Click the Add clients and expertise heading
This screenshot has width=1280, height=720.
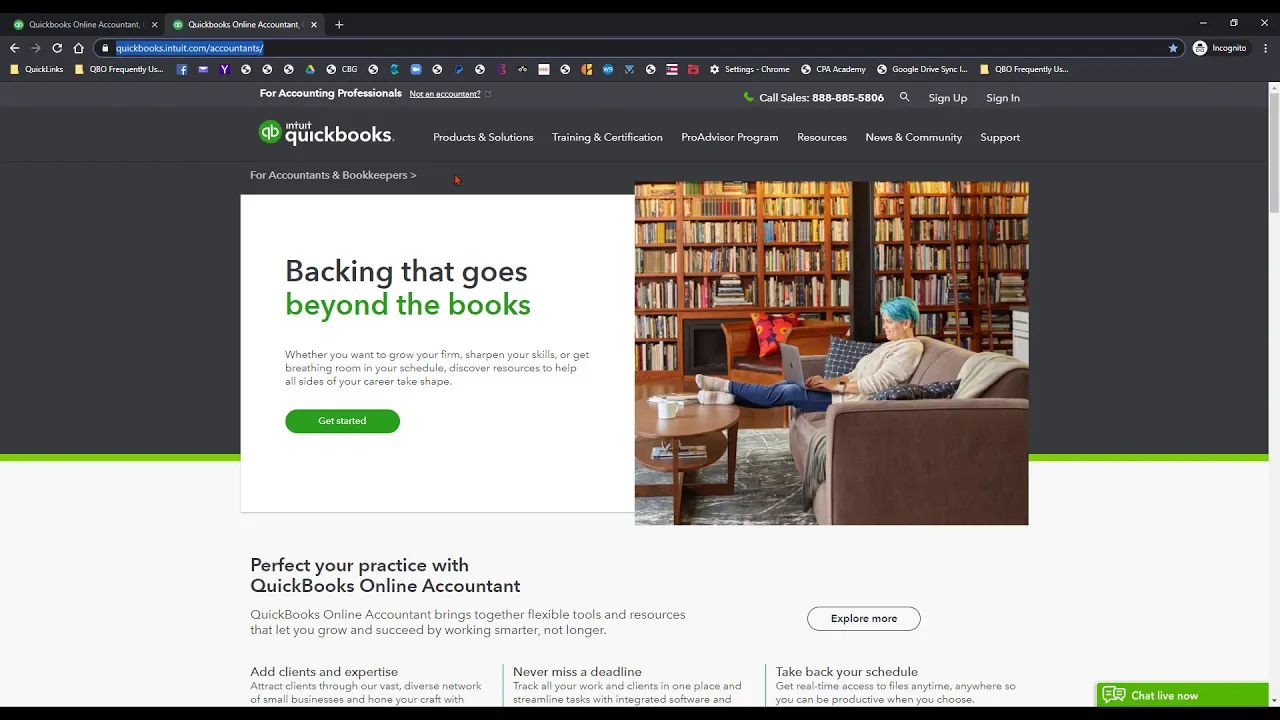[x=324, y=672]
